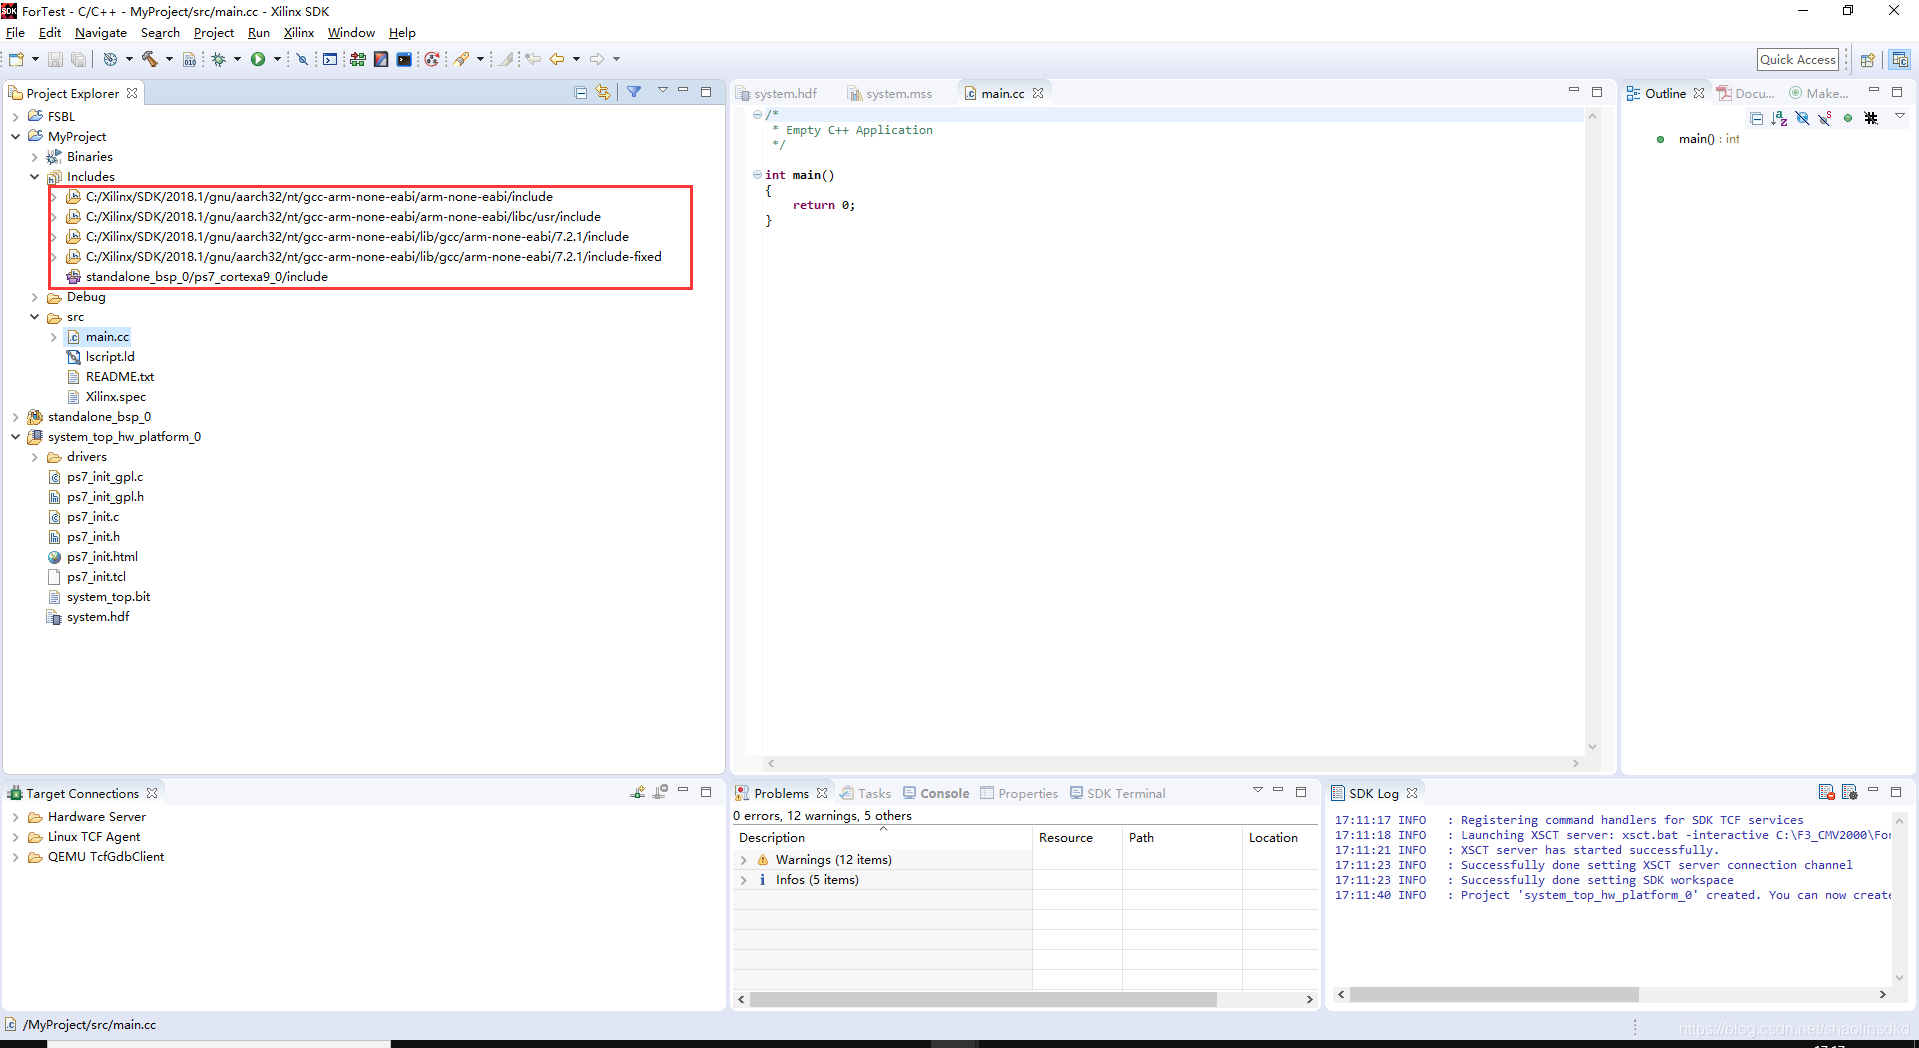Viewport: 1919px width, 1048px height.
Task: Expand the Warnings (12 items) row
Action: click(x=743, y=860)
